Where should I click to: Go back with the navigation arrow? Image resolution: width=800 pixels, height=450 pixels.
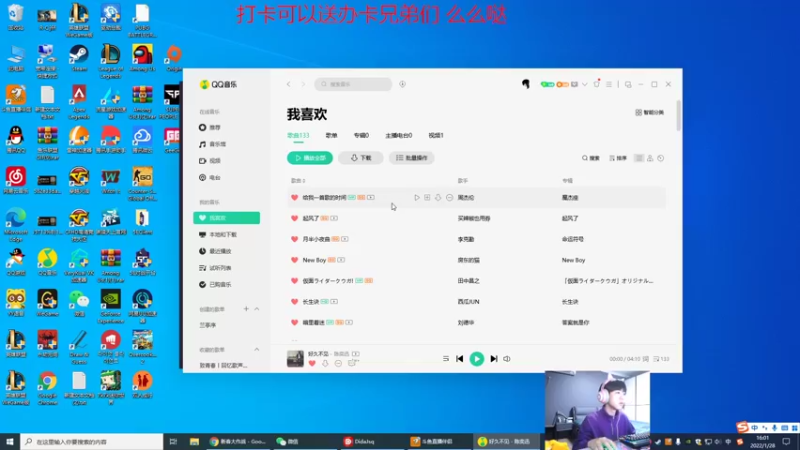[x=289, y=84]
